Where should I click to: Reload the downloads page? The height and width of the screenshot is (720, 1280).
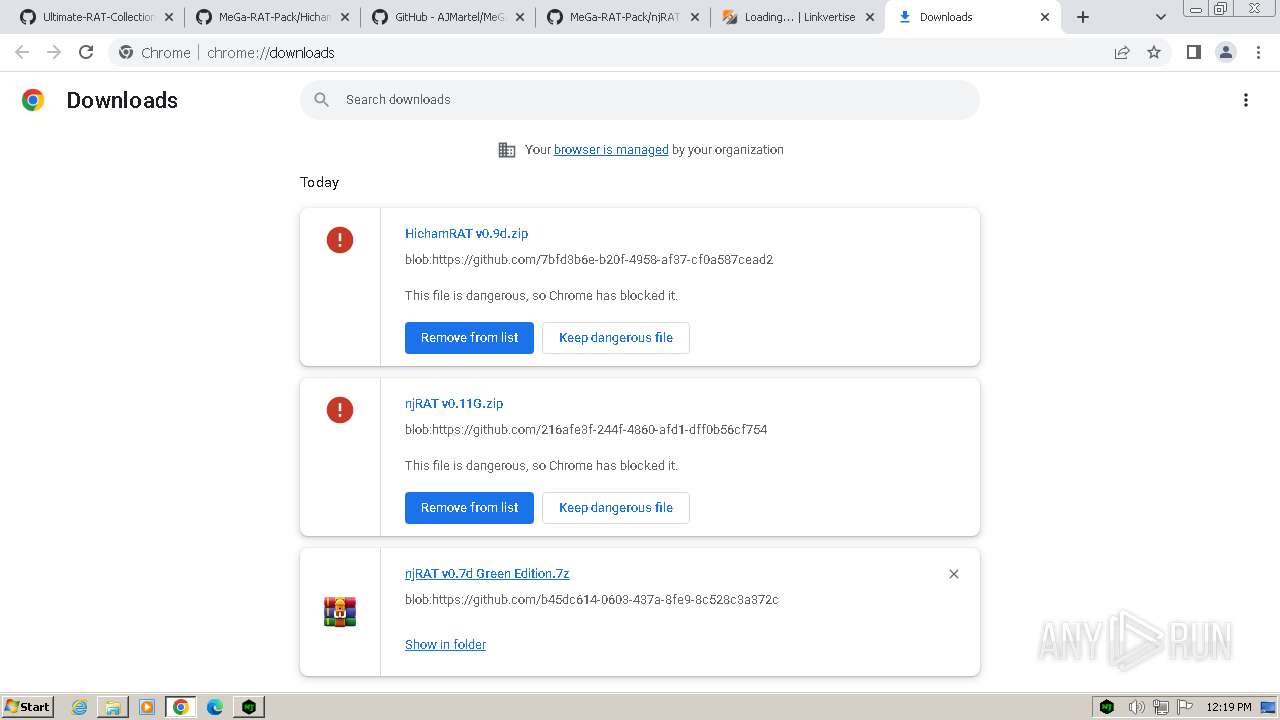pos(86,52)
